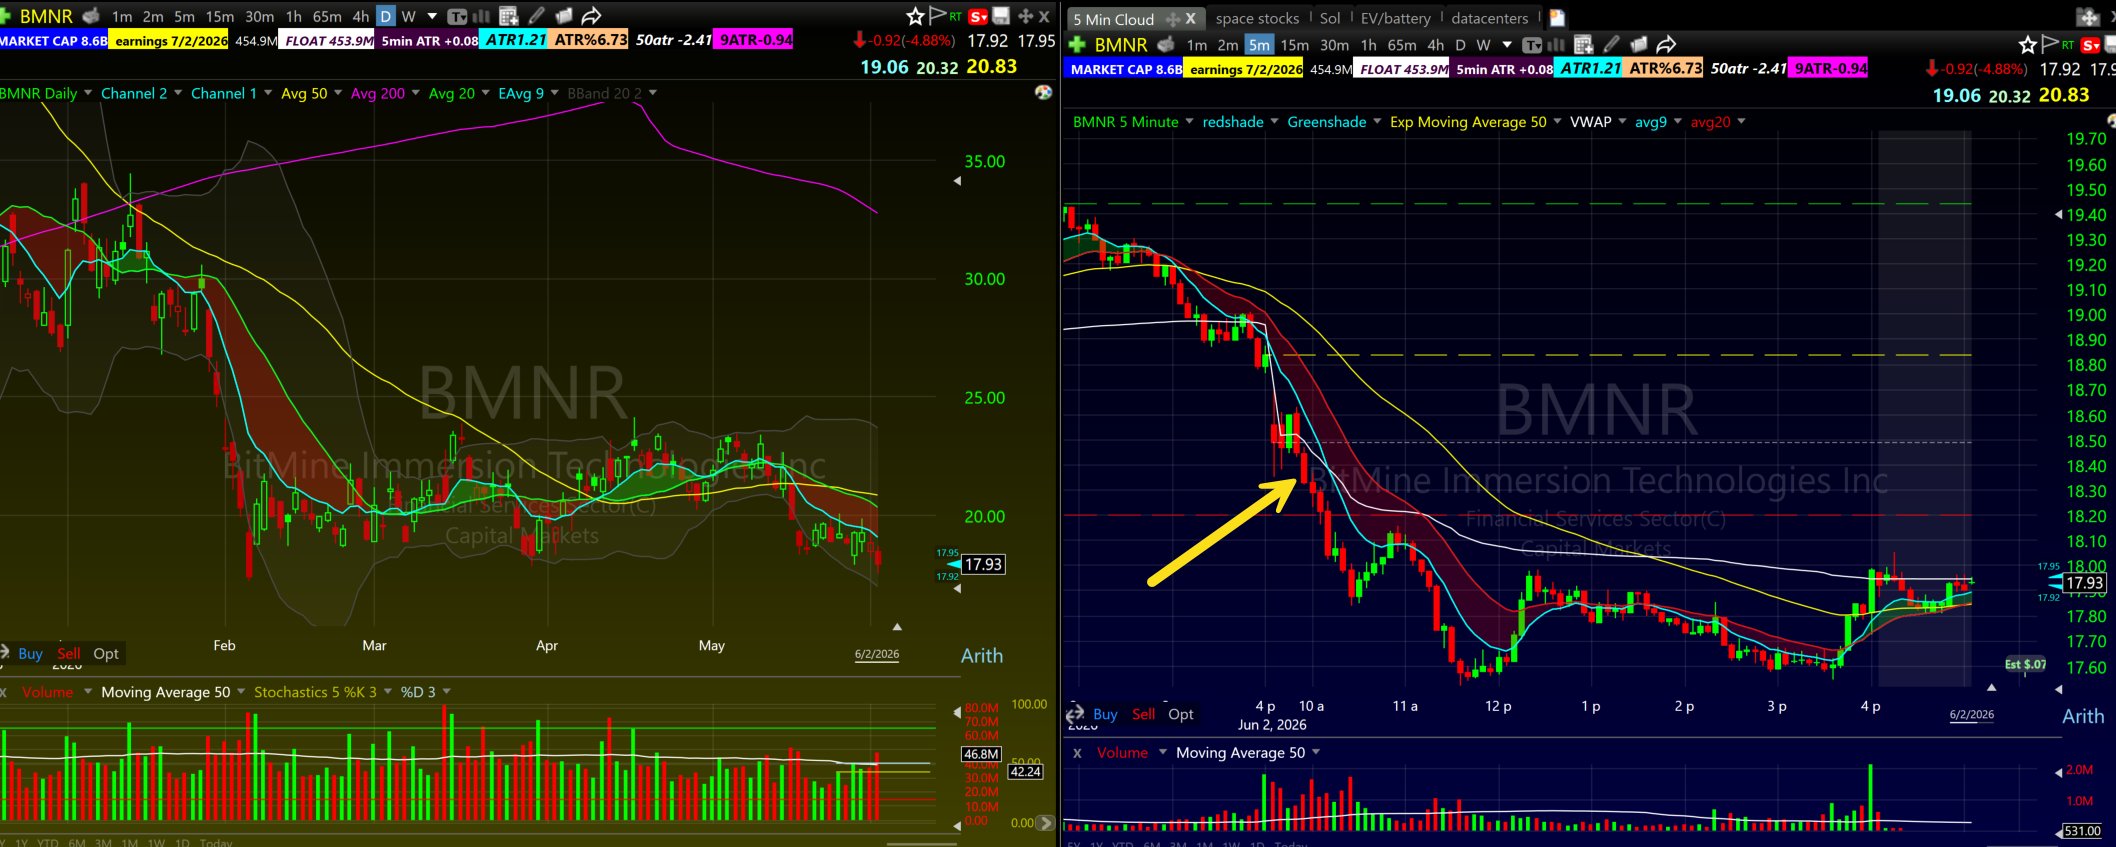Viewport: 2116px width, 847px height.
Task: Click the share arrow icon on the daily chart toolbar
Action: coord(591,16)
